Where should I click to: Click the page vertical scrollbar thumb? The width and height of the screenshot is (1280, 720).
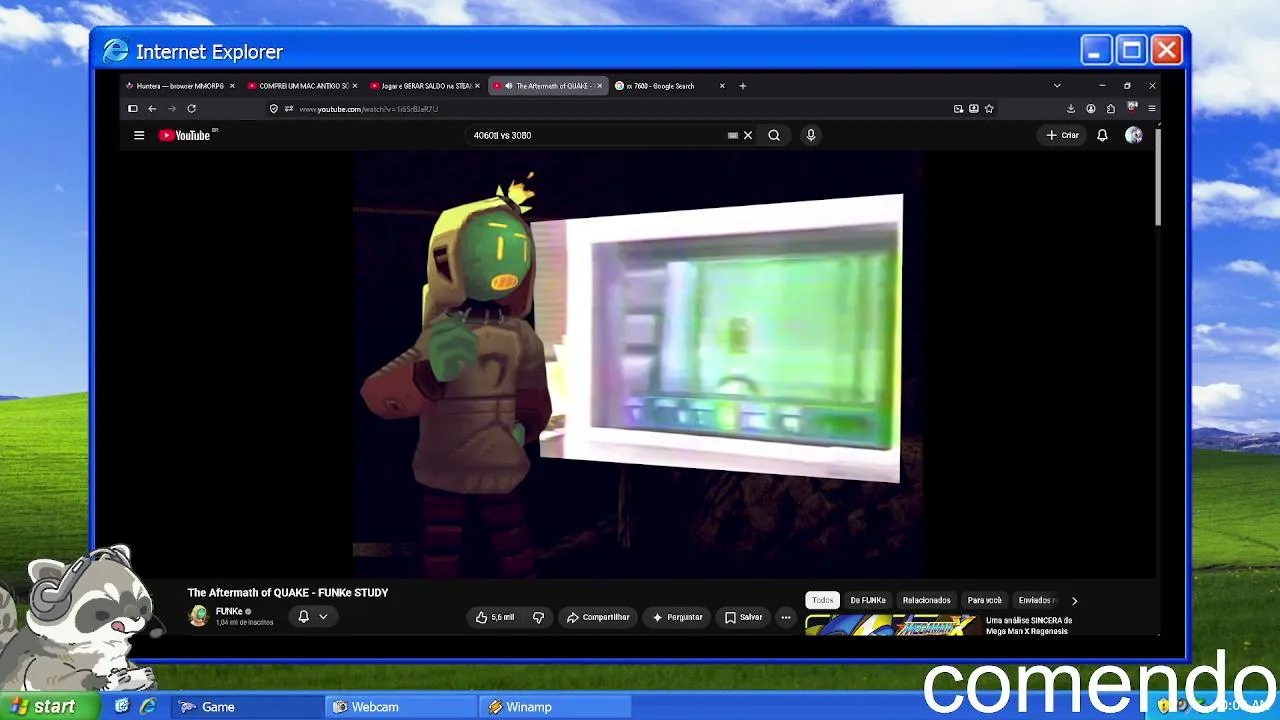(x=1158, y=175)
